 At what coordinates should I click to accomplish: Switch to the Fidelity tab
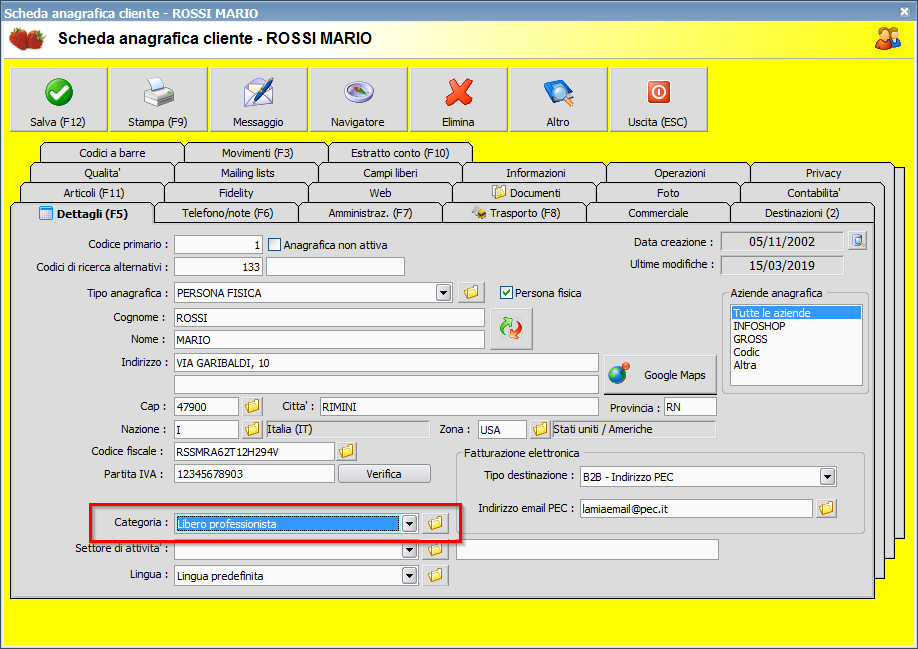click(237, 193)
